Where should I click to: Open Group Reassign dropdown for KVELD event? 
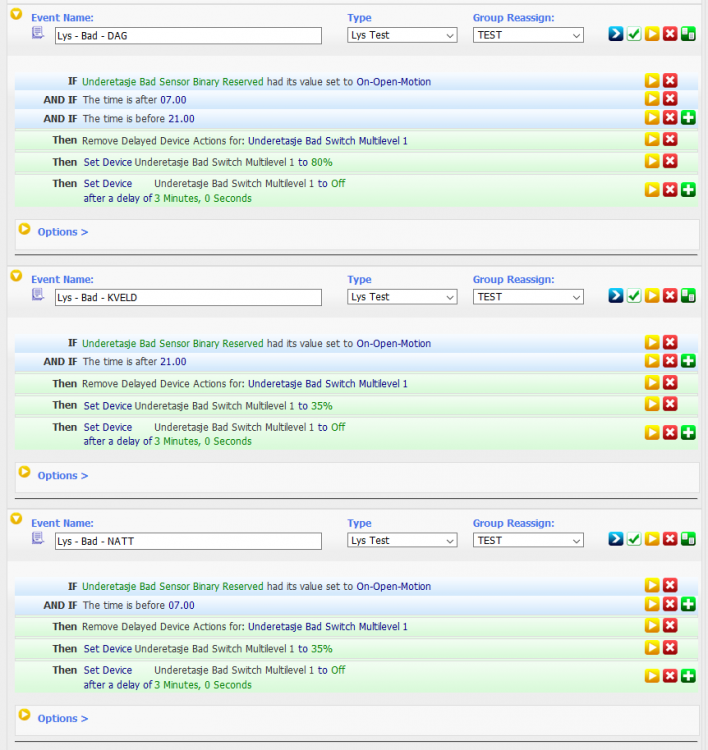tap(527, 297)
